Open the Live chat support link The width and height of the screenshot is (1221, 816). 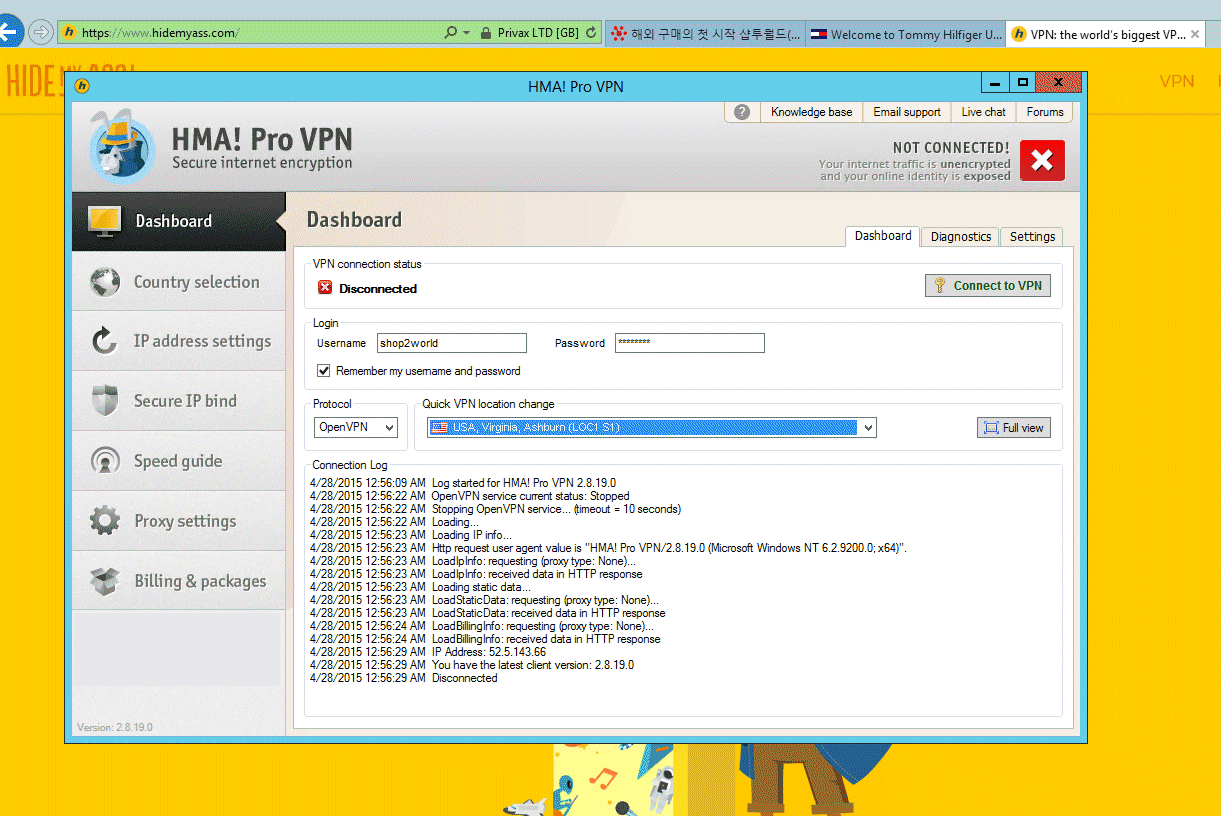983,112
